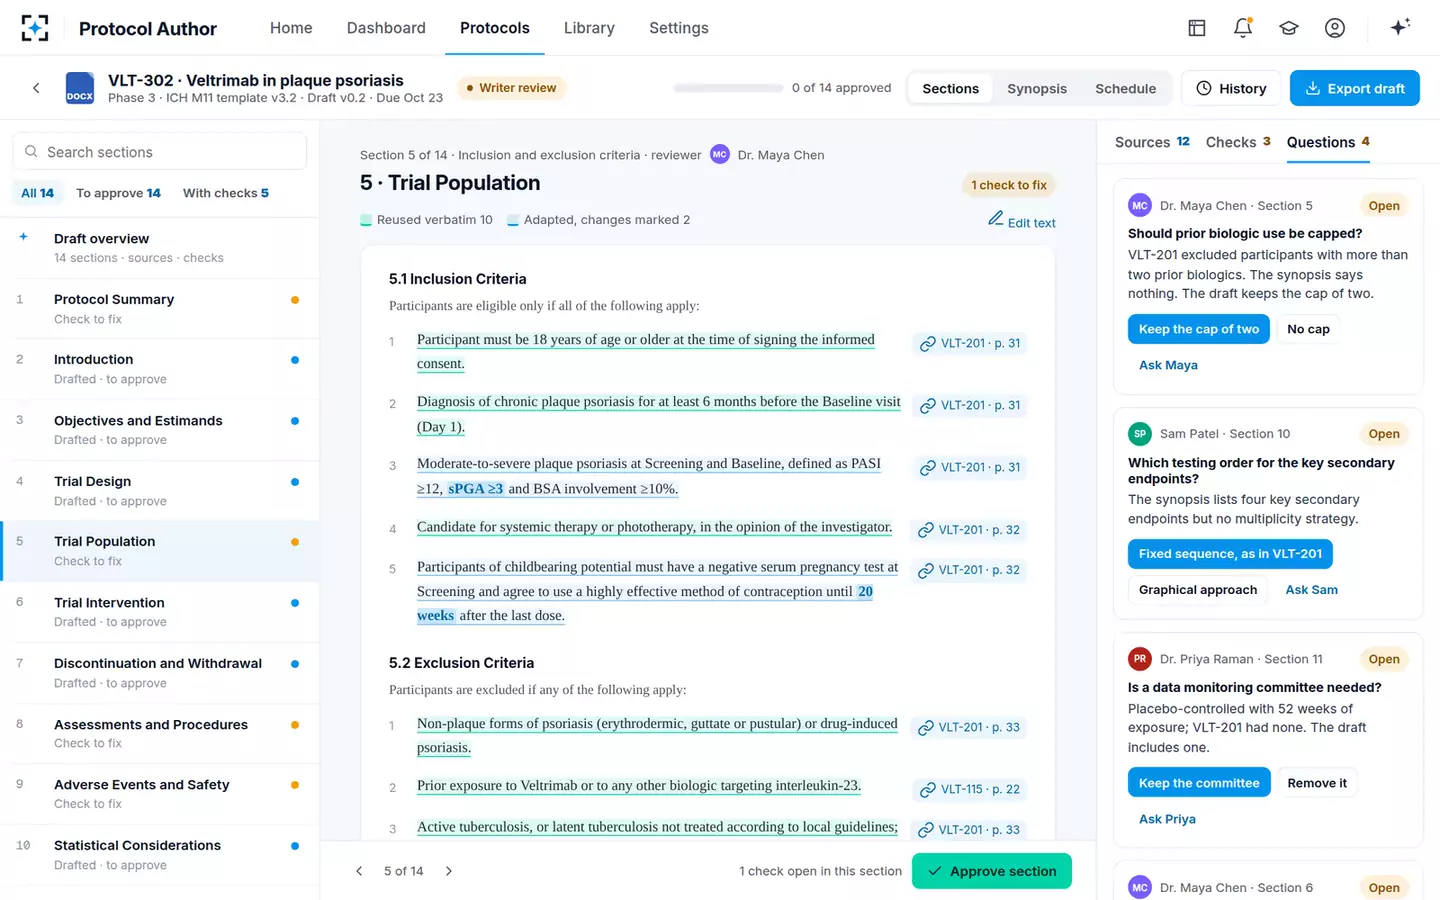
Task: Switch to Sections view
Action: (x=950, y=89)
